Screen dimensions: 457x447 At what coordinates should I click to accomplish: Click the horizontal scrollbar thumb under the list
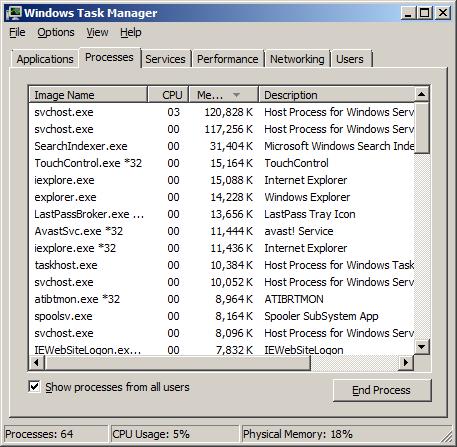coord(177,362)
